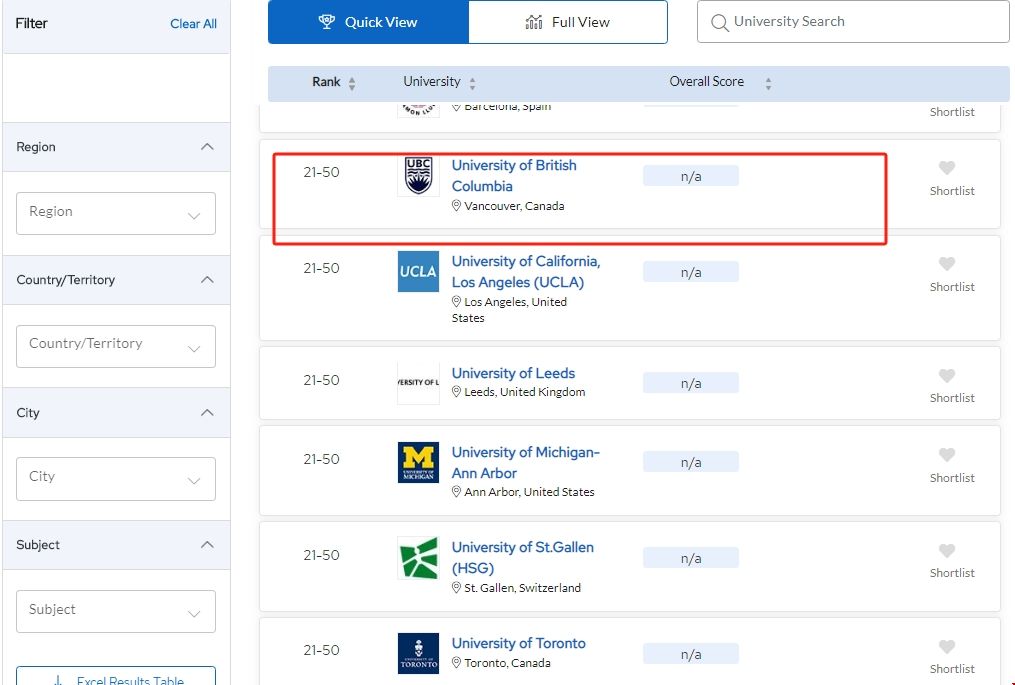The image size is (1015, 685).
Task: Open the Country/Territory dropdown
Action: pyautogui.click(x=116, y=345)
